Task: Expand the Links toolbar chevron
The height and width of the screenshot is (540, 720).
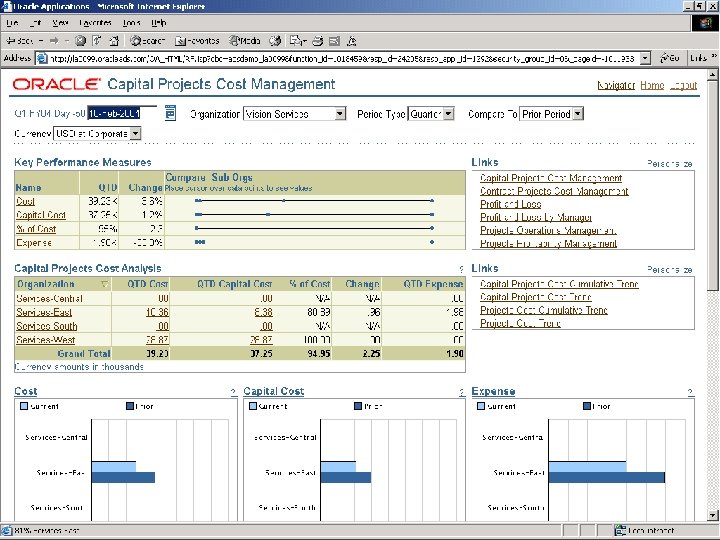Action: pyautogui.click(x=714, y=56)
